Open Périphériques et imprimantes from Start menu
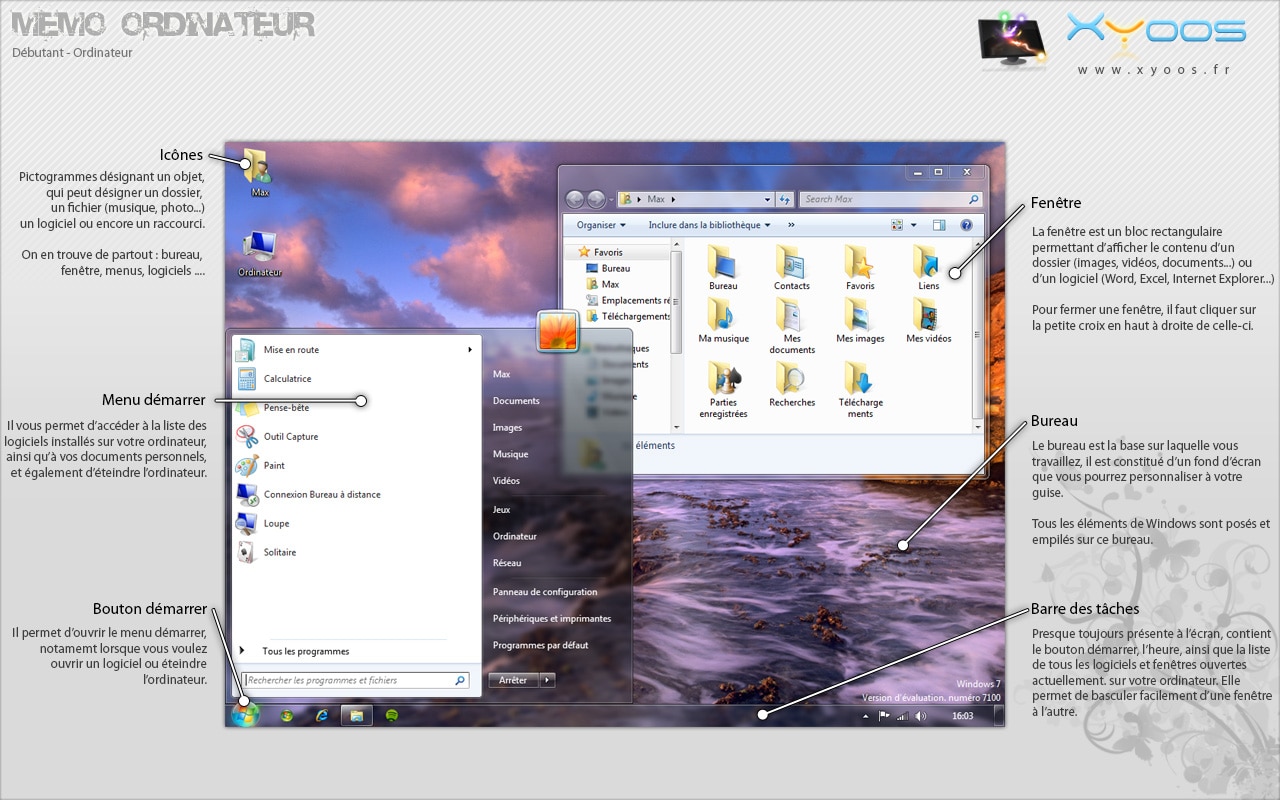Image resolution: width=1280 pixels, height=800 pixels. tap(552, 619)
